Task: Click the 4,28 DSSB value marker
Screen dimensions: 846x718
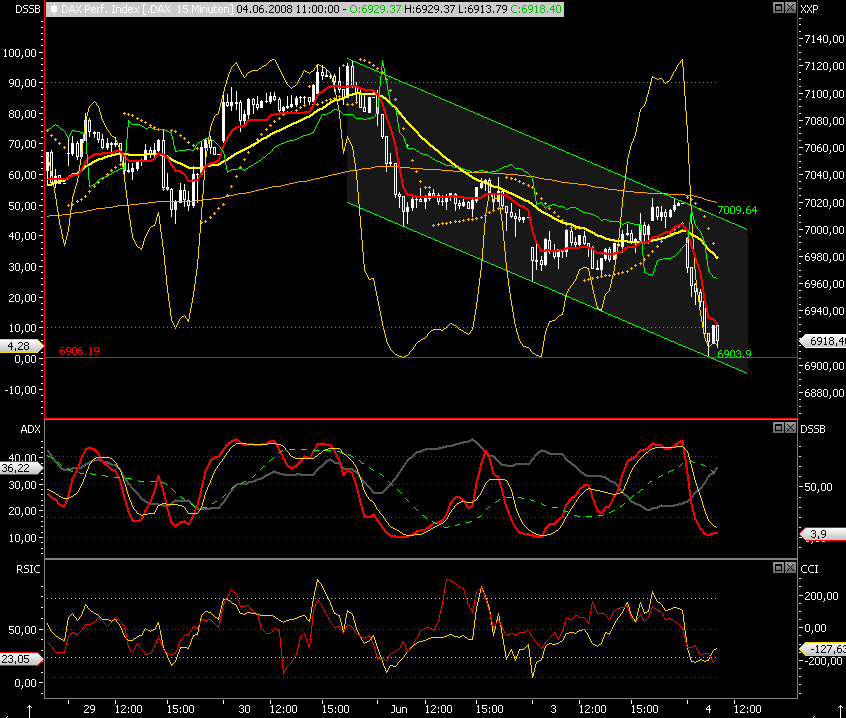Action: tap(21, 346)
